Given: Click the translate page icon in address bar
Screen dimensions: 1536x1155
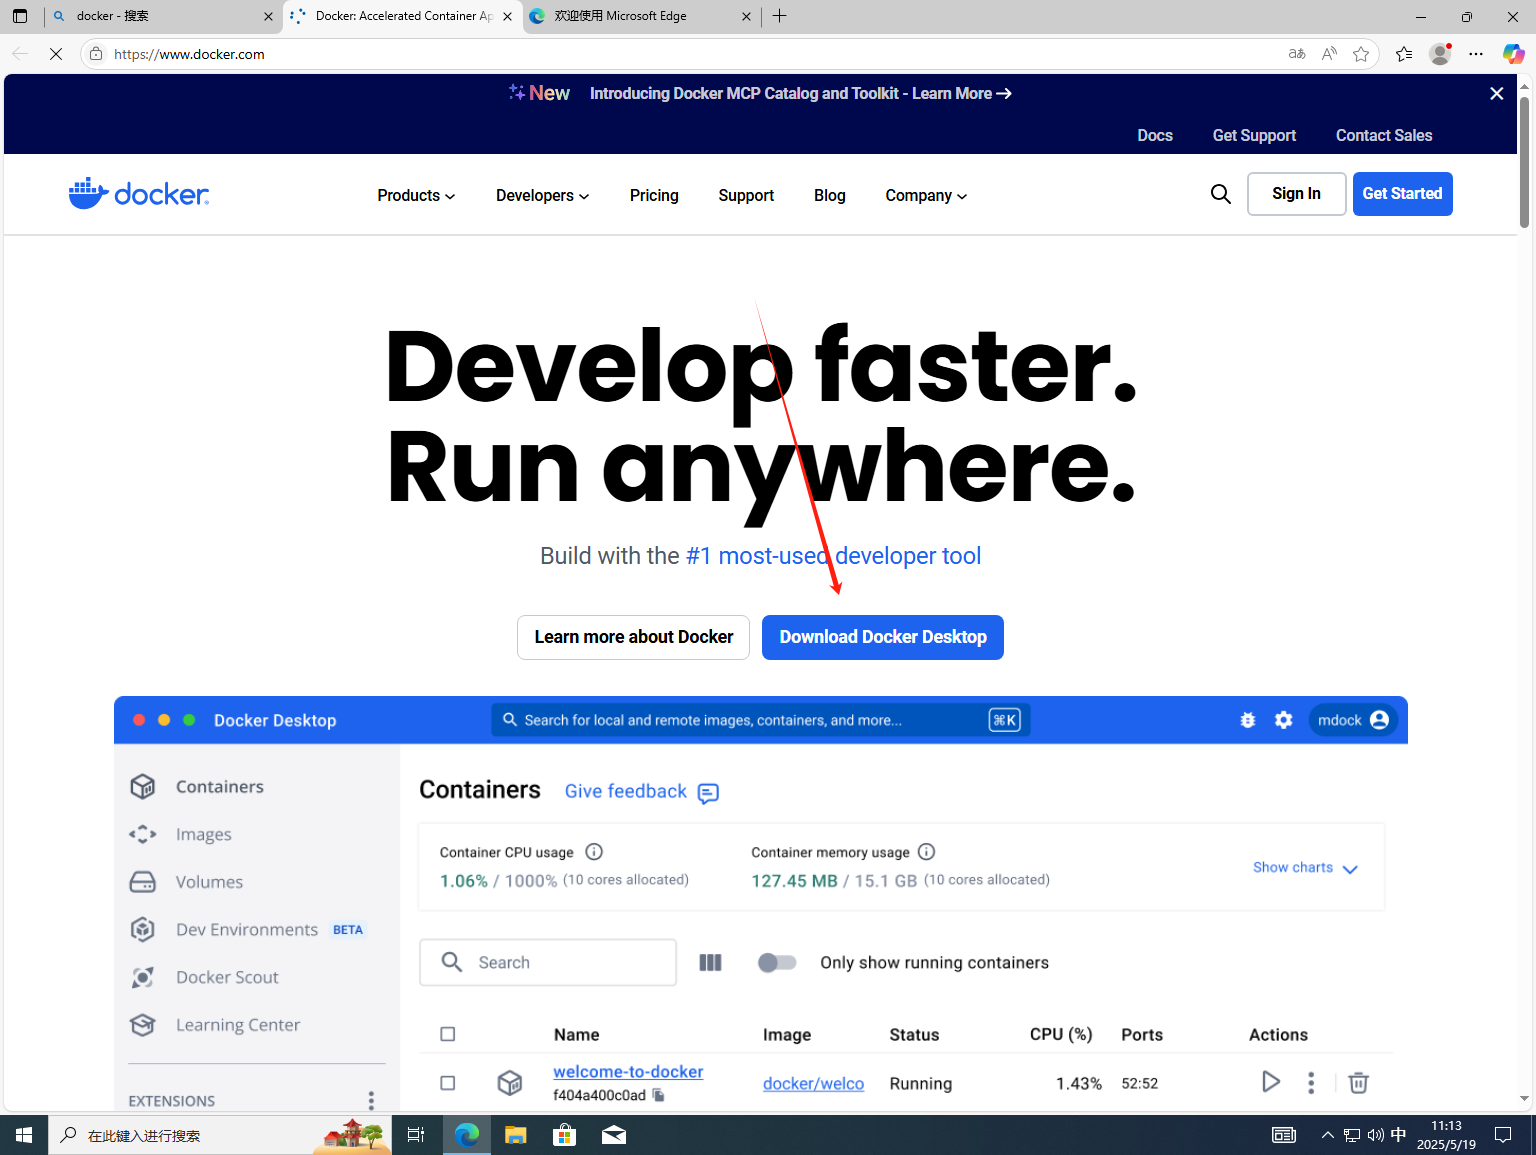Looking at the screenshot, I should 1297,54.
